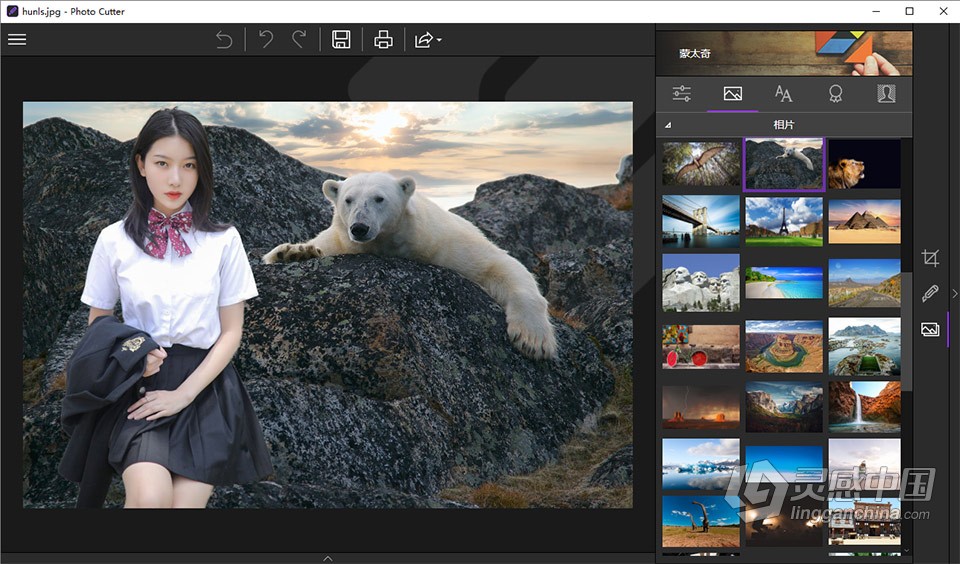Choose the graffiti wall thumbnail

tap(701, 347)
